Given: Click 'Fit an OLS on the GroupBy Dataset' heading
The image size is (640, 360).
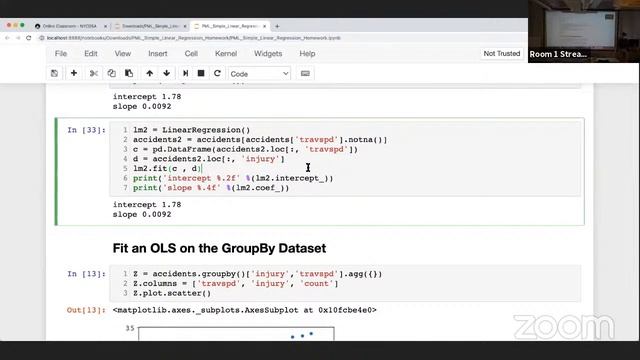Looking at the screenshot, I should pos(219,248).
